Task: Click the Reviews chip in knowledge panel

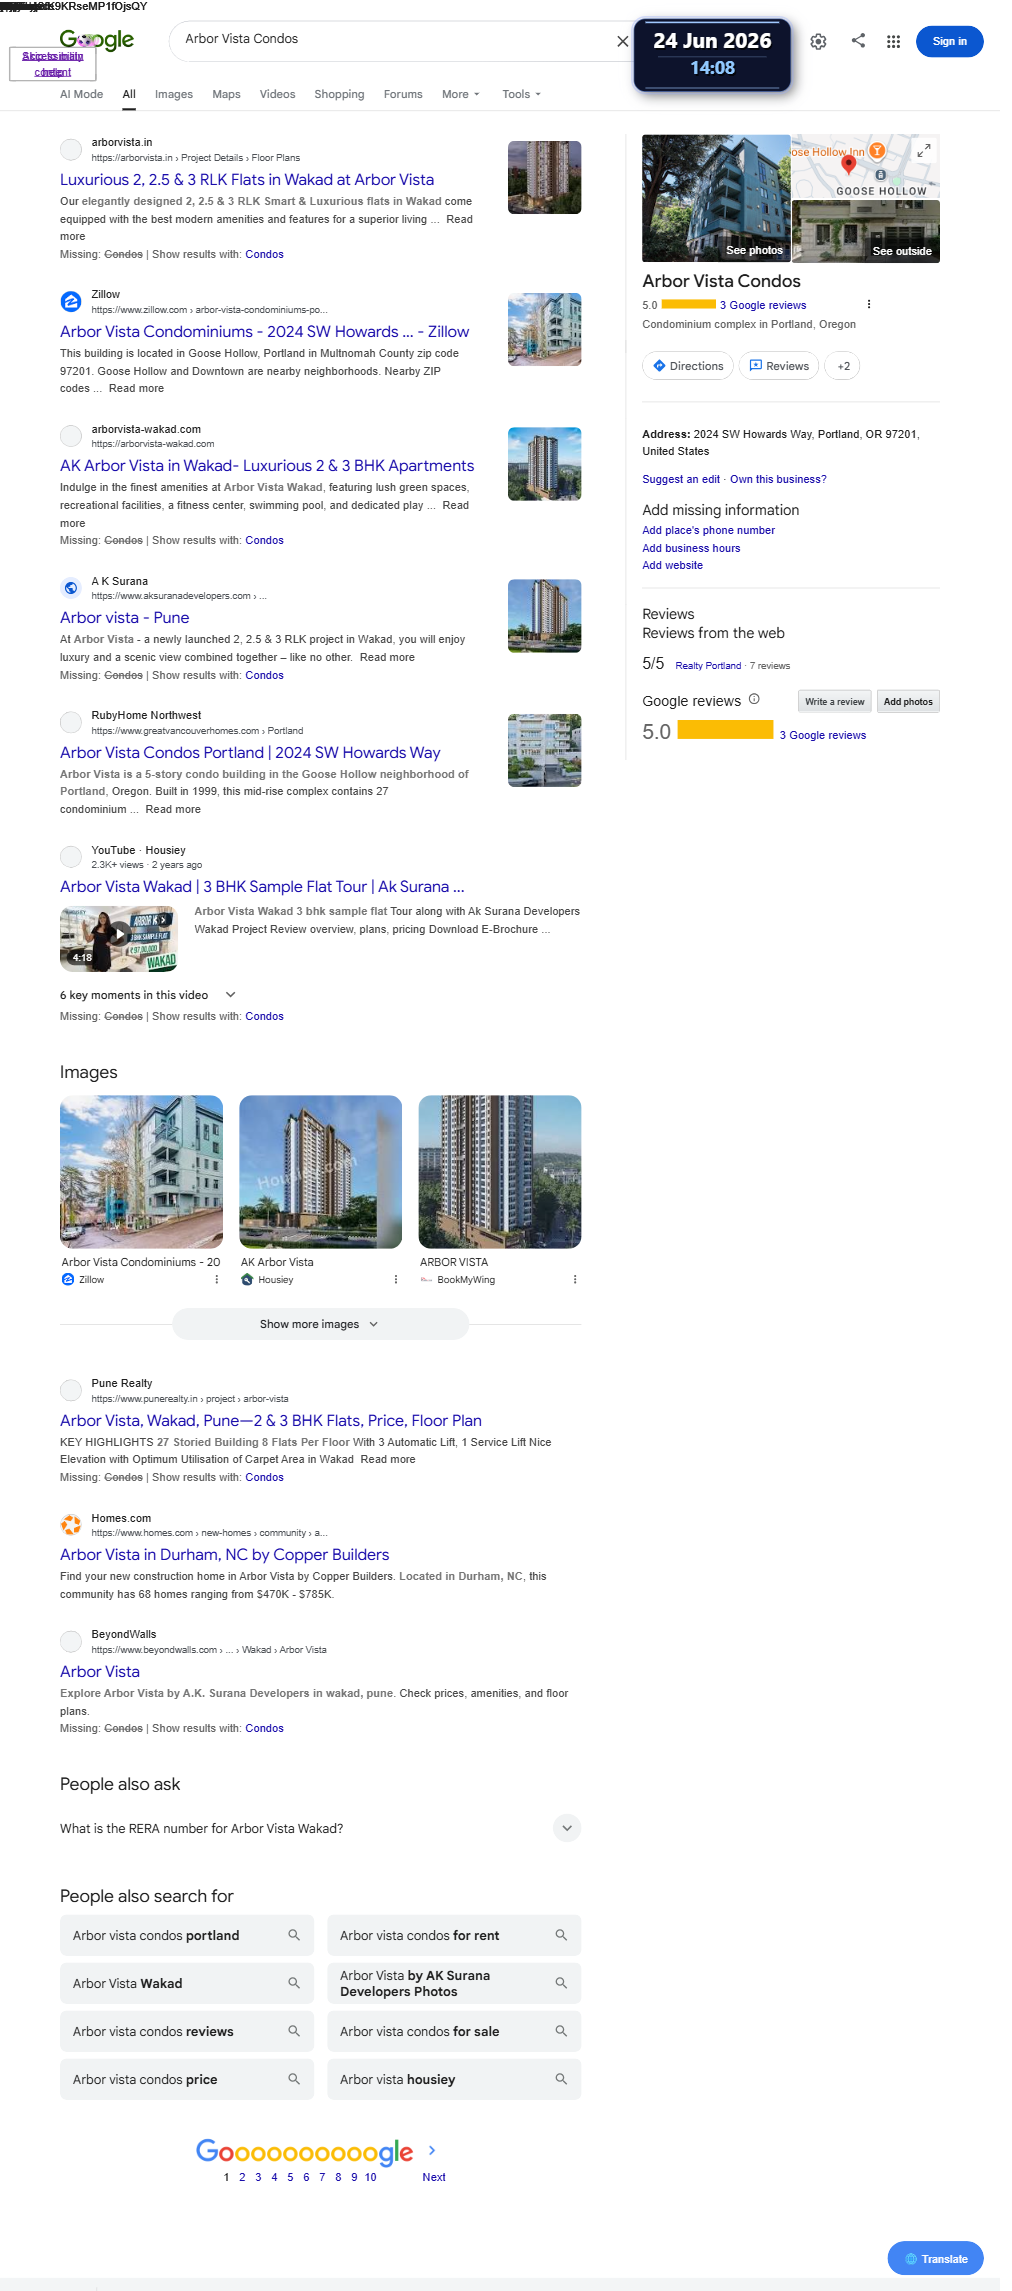Action: (779, 366)
